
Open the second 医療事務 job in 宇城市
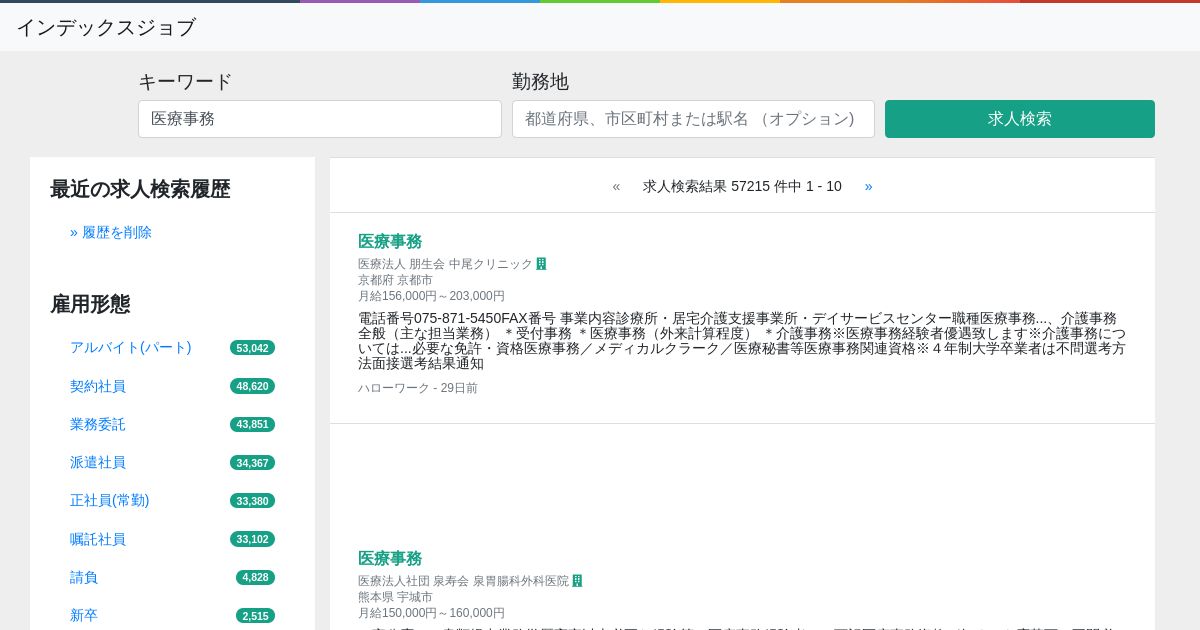click(x=390, y=558)
